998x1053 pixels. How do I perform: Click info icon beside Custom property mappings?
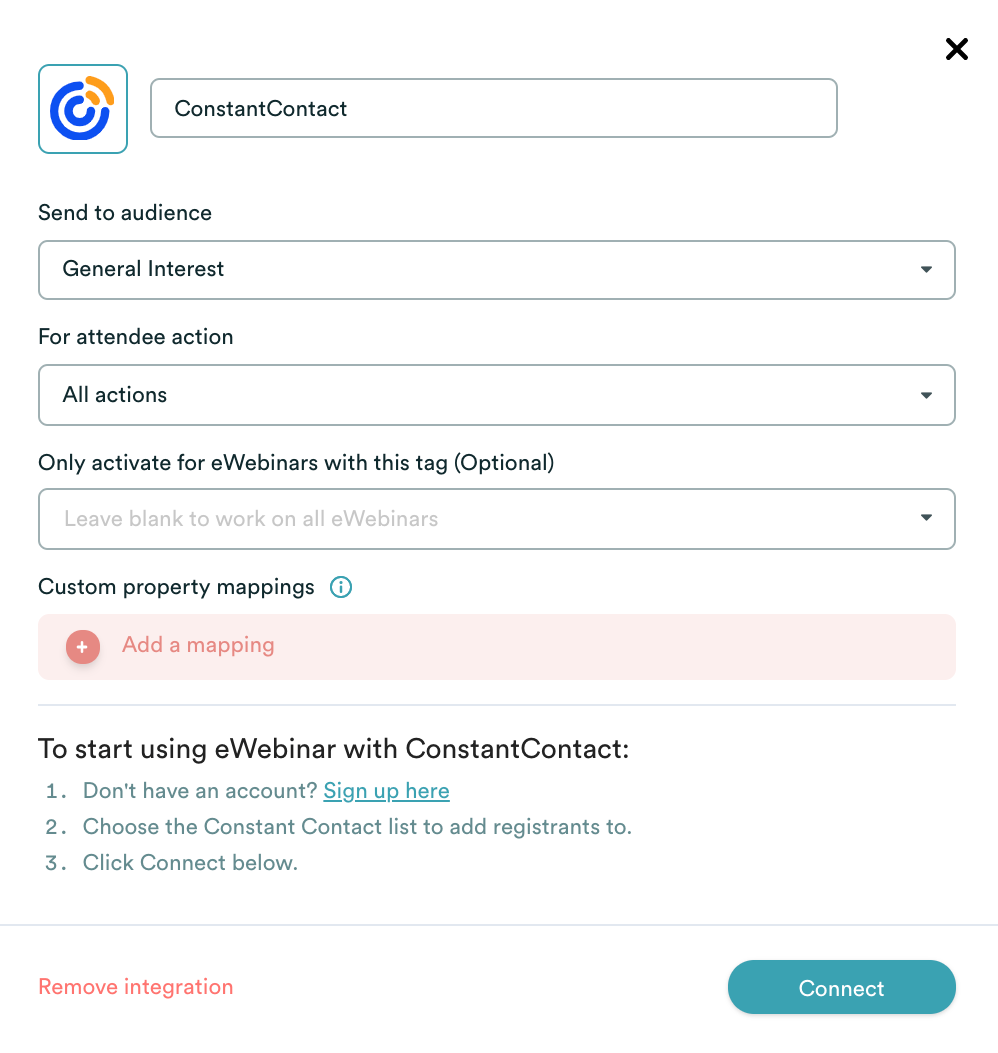(341, 587)
